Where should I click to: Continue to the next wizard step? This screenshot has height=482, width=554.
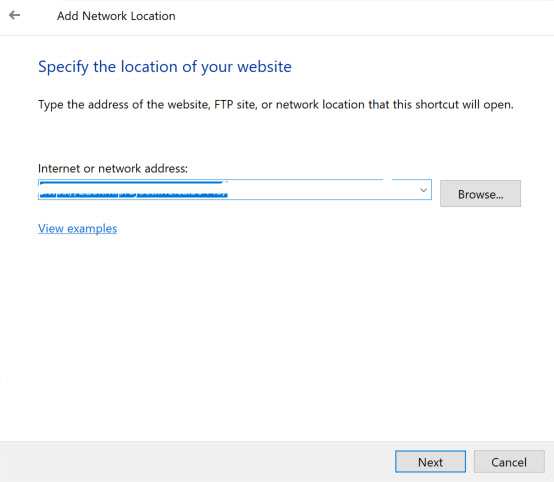pyautogui.click(x=430, y=462)
